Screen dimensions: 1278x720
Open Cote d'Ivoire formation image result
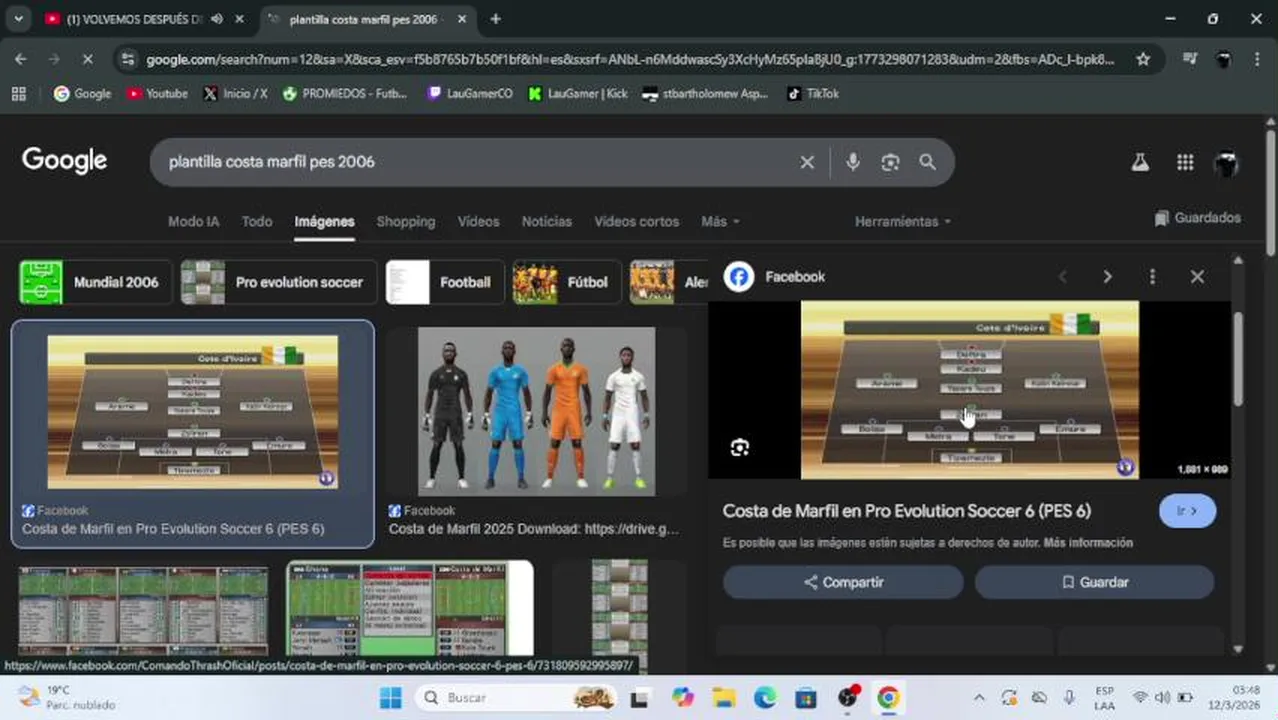(x=193, y=412)
